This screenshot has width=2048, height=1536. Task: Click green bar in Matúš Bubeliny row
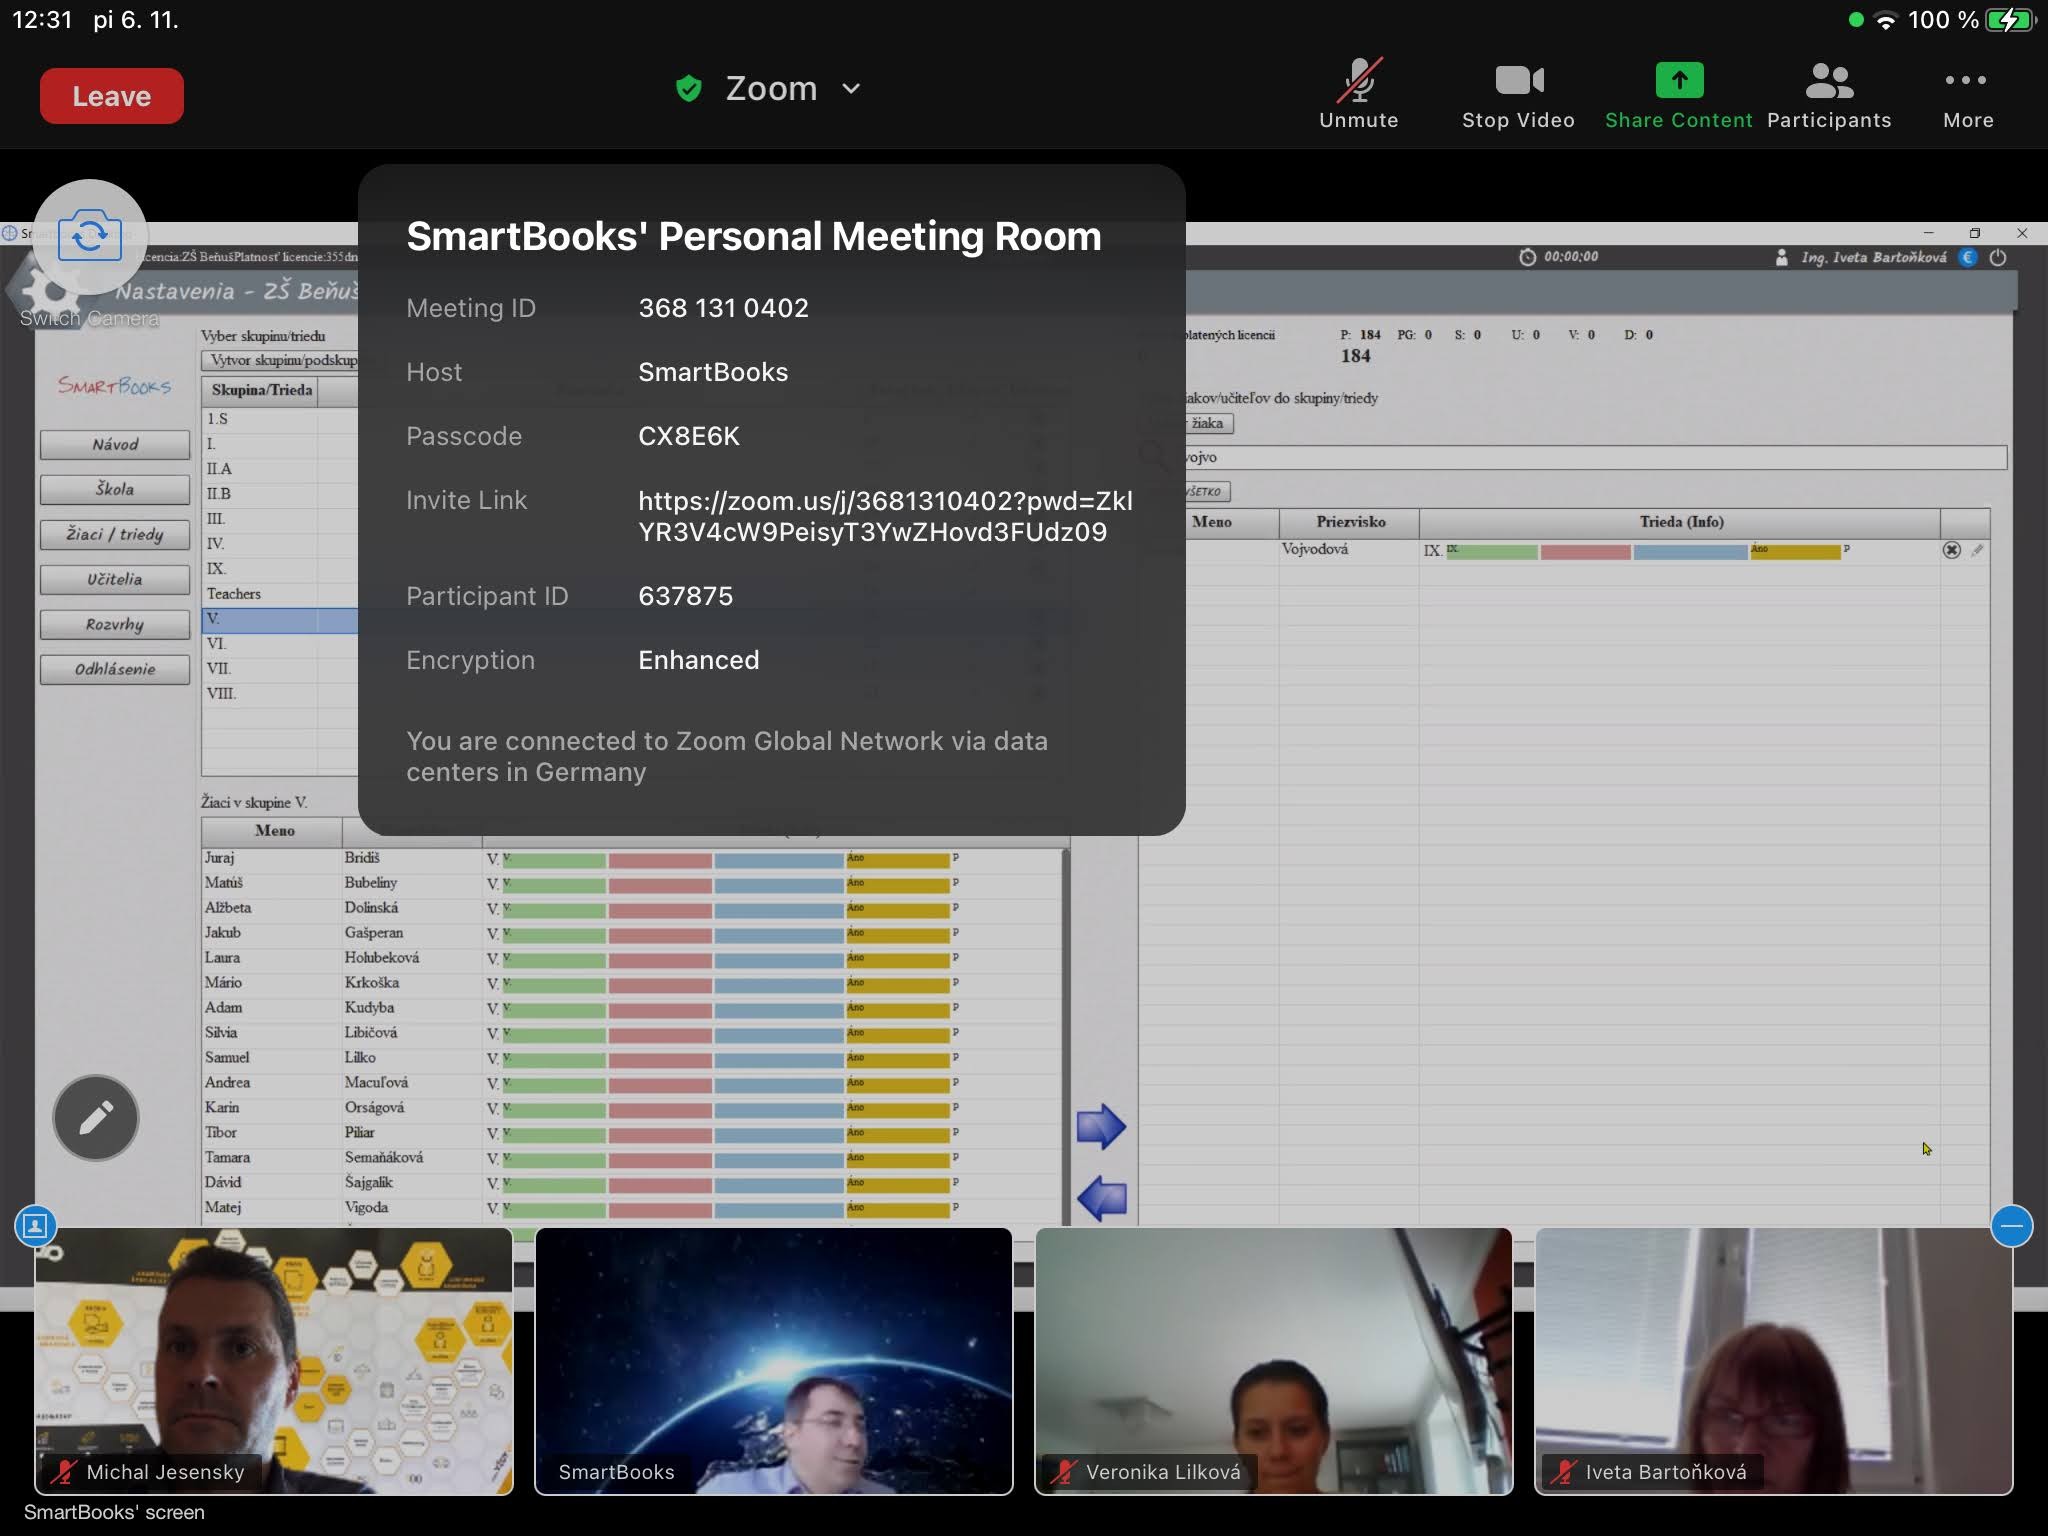554,884
